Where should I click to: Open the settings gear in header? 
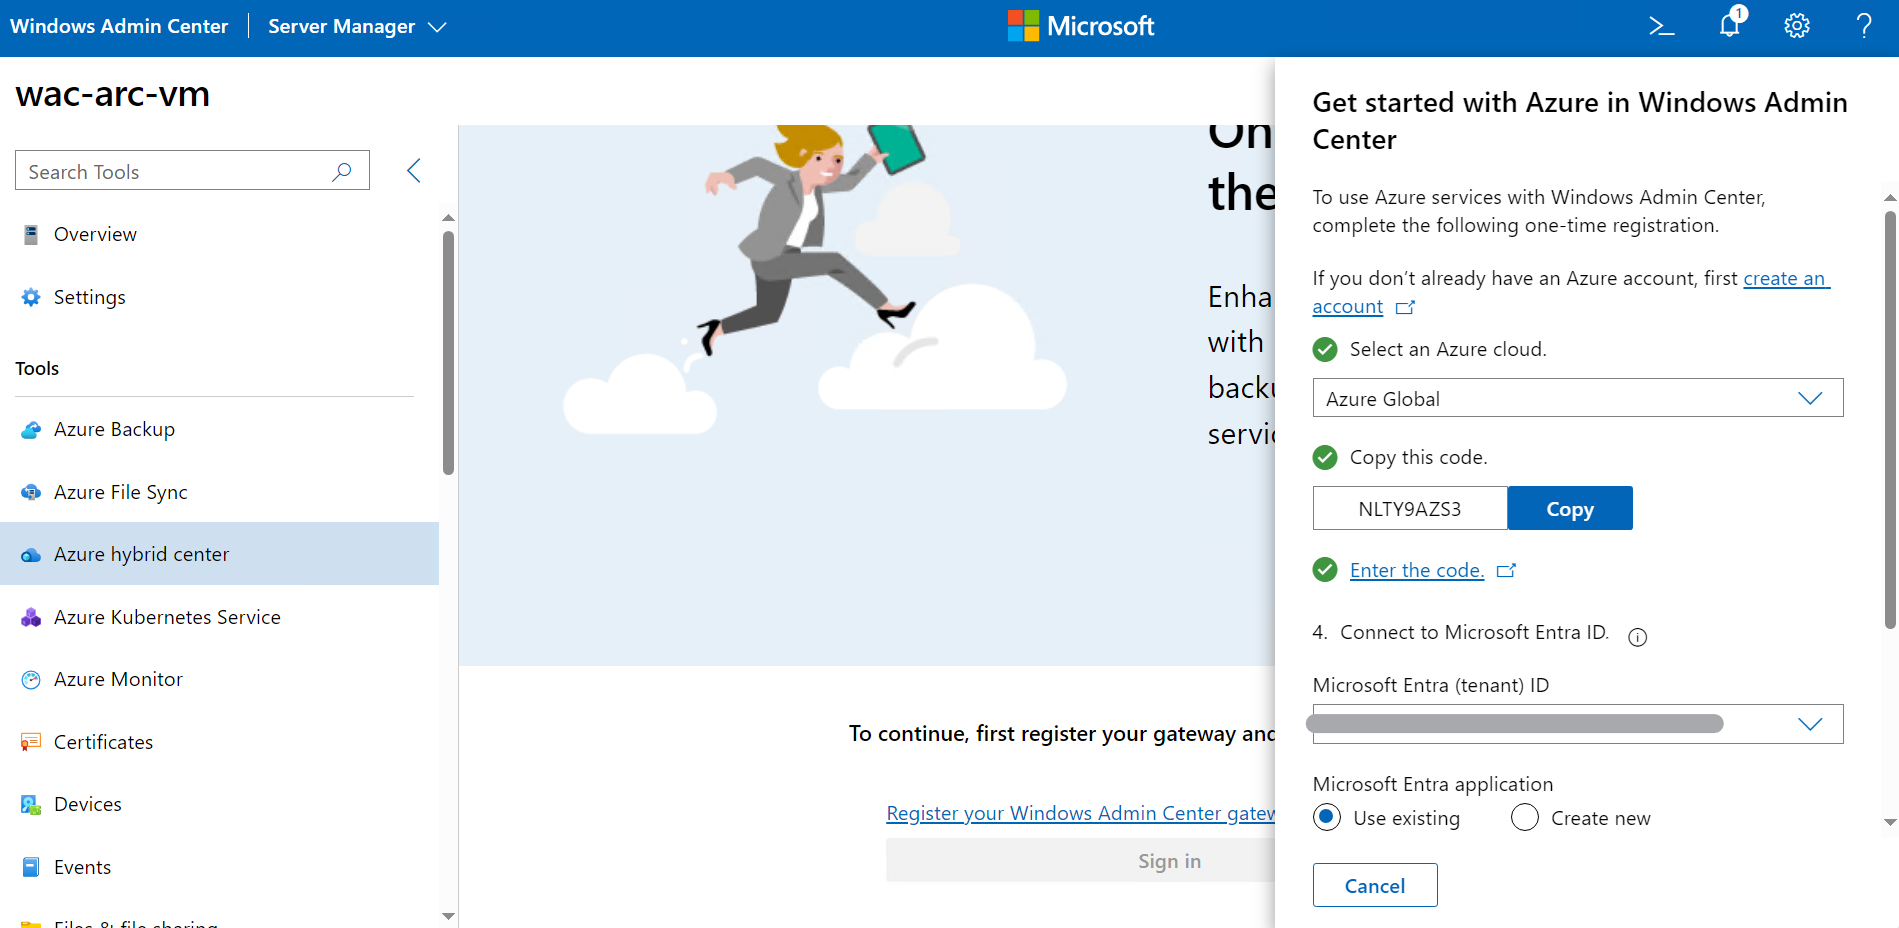[1797, 26]
